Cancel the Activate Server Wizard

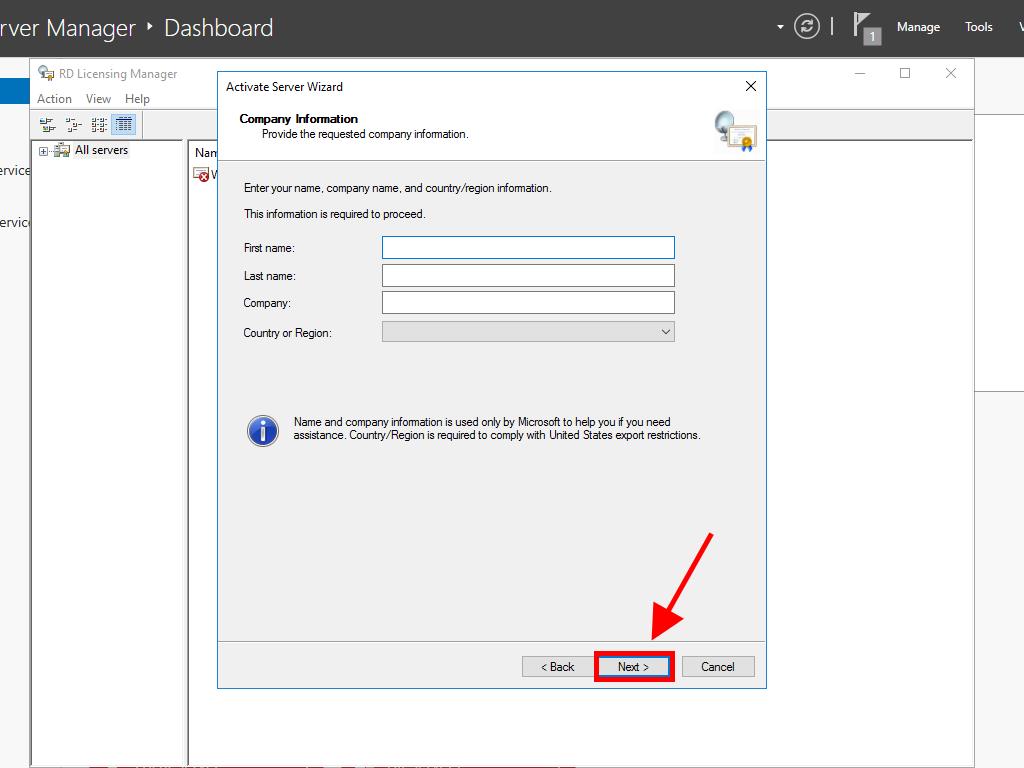click(718, 667)
